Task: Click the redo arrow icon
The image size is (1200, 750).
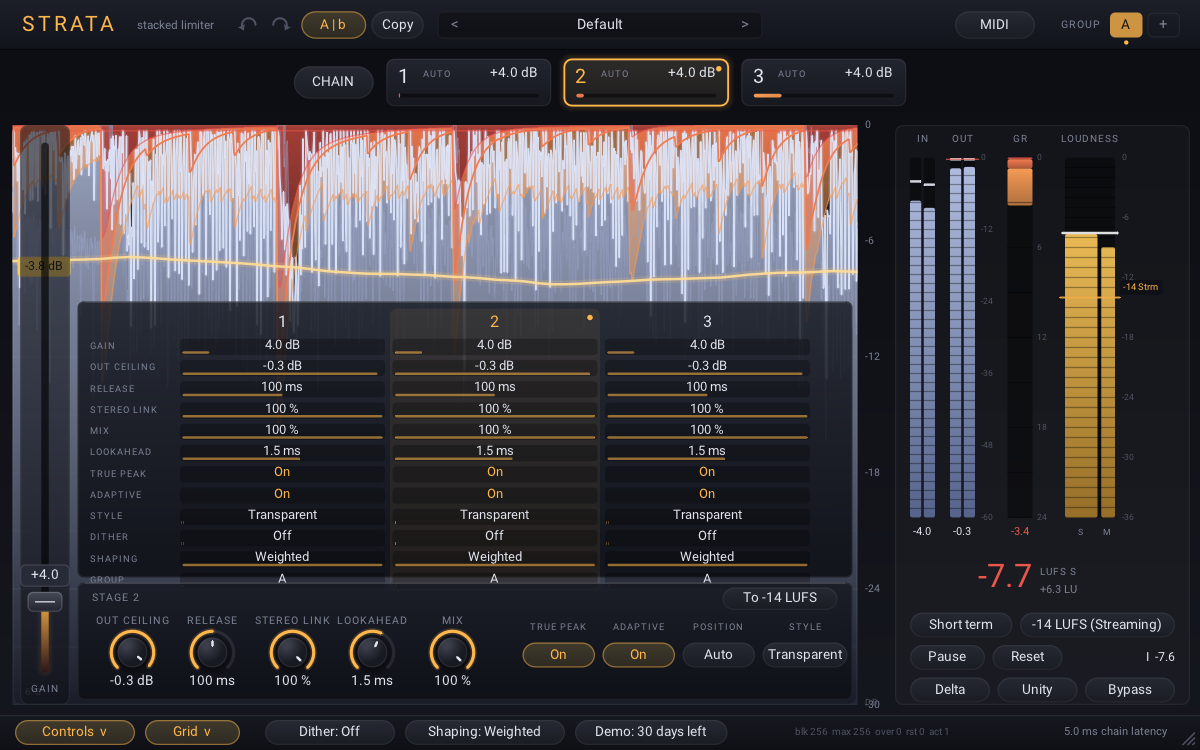Action: 281,24
